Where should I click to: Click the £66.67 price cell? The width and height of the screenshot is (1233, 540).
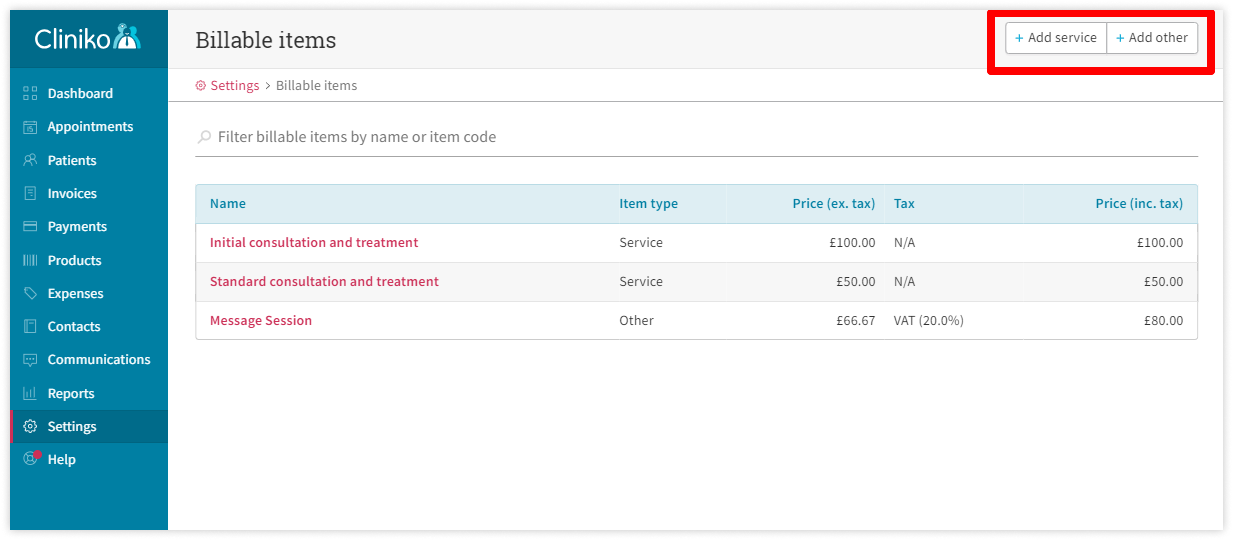point(855,321)
